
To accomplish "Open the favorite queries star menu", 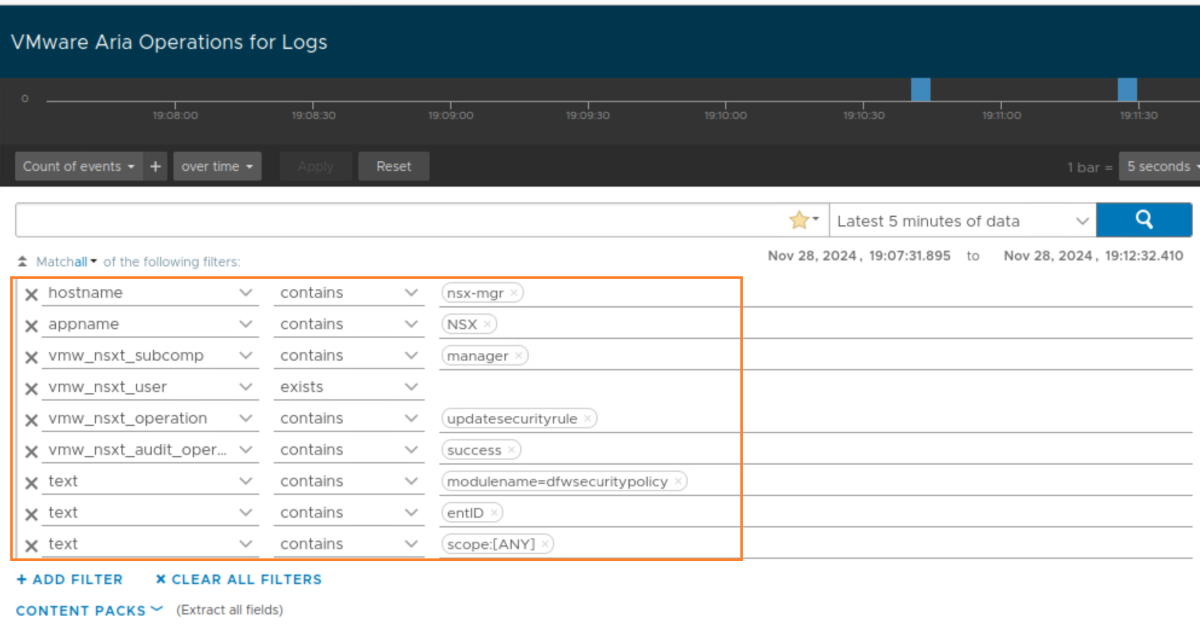I will pos(804,220).
